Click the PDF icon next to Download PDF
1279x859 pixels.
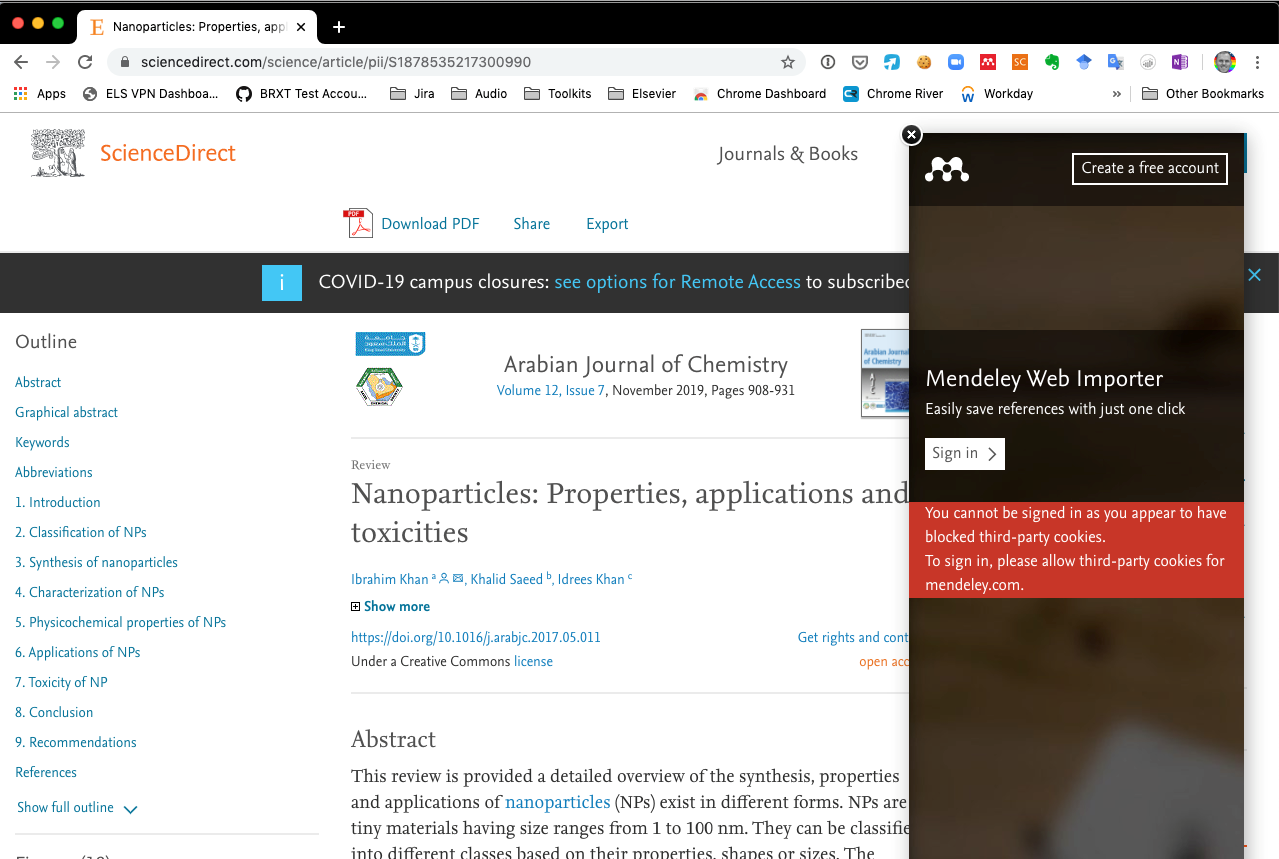(x=358, y=223)
